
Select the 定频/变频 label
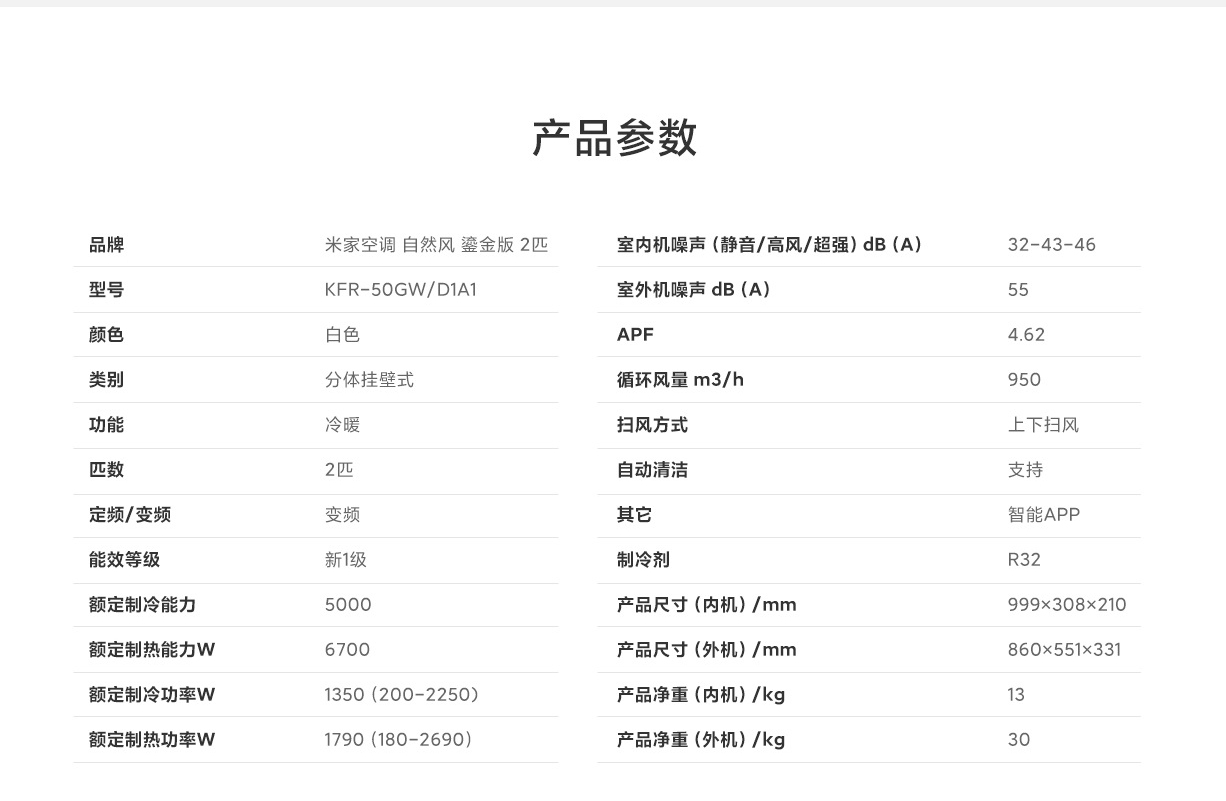pos(130,515)
